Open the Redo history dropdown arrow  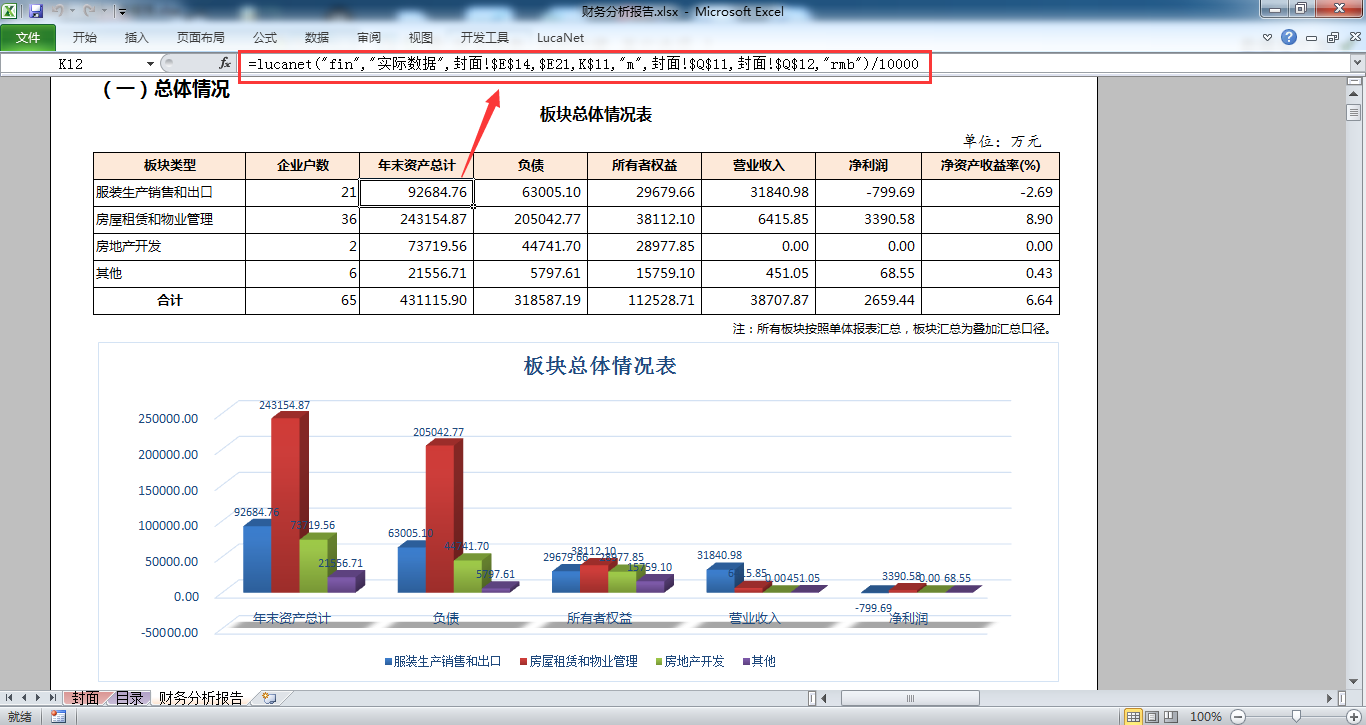(x=102, y=12)
